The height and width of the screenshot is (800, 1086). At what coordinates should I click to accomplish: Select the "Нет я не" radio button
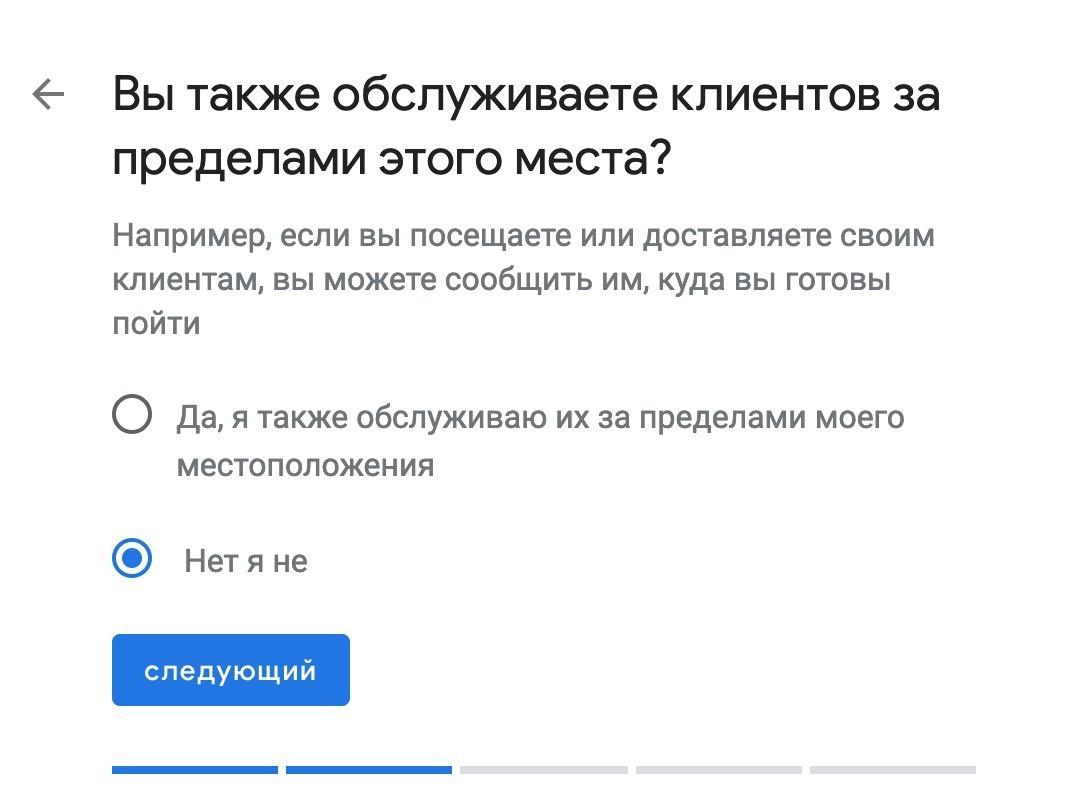click(x=132, y=559)
